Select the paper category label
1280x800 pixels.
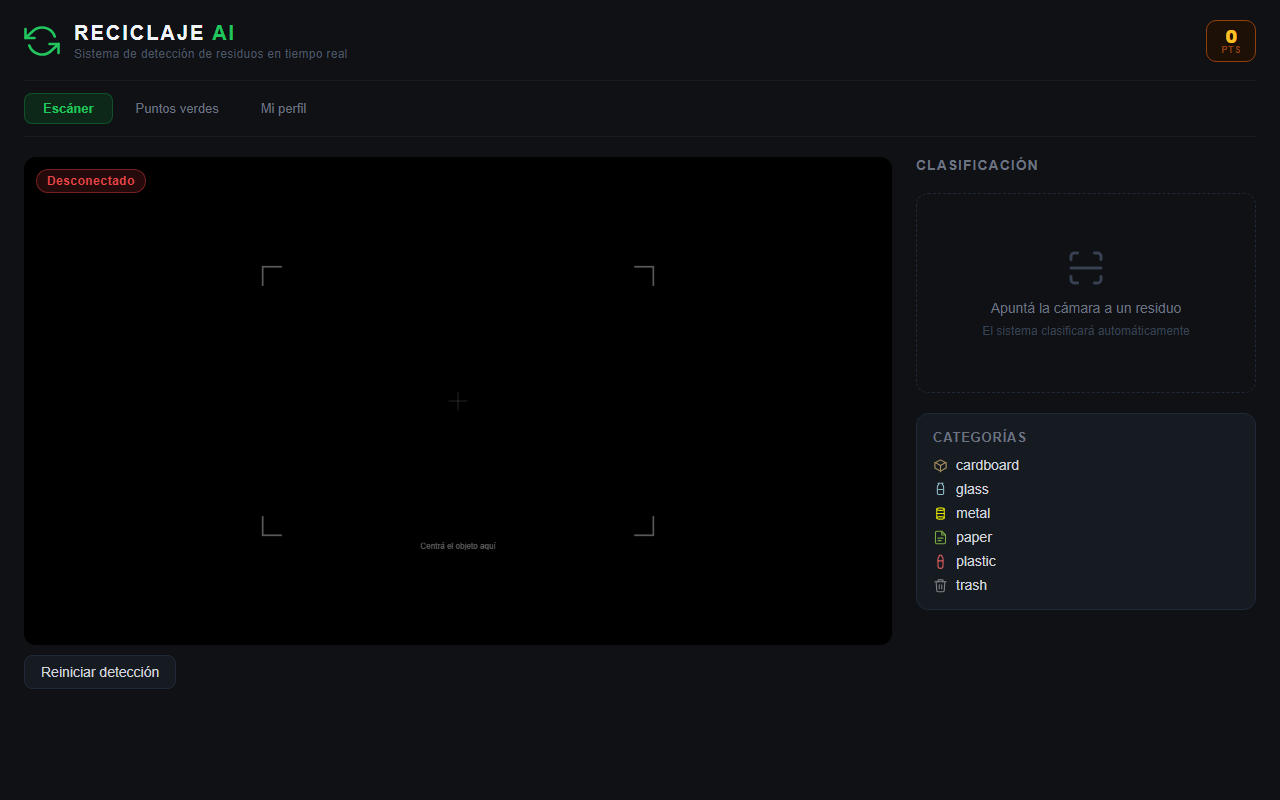974,537
